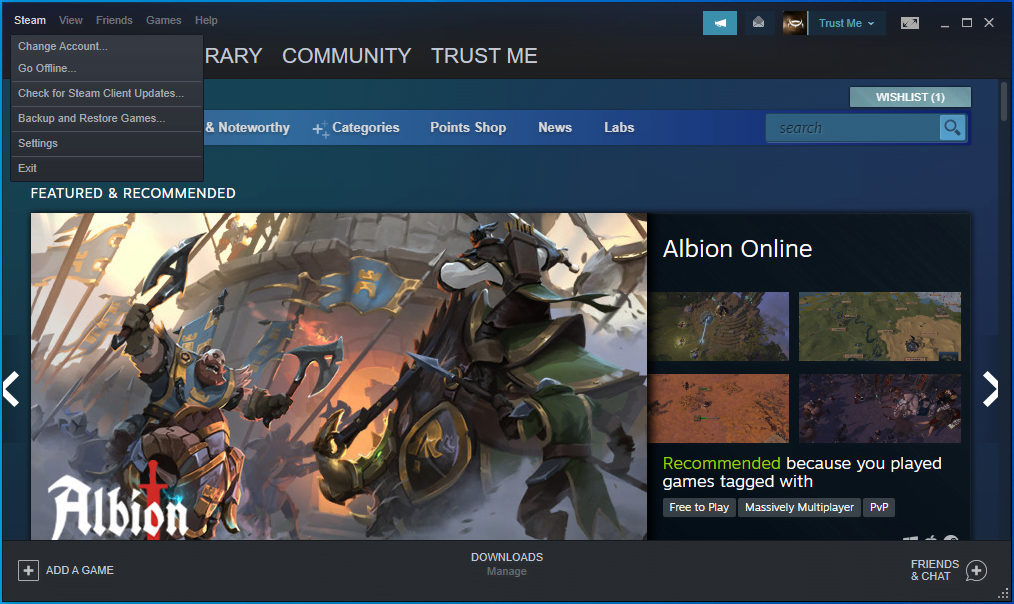Click the Albion Online main banner image
Screen dimensions: 1014x604
[339, 376]
